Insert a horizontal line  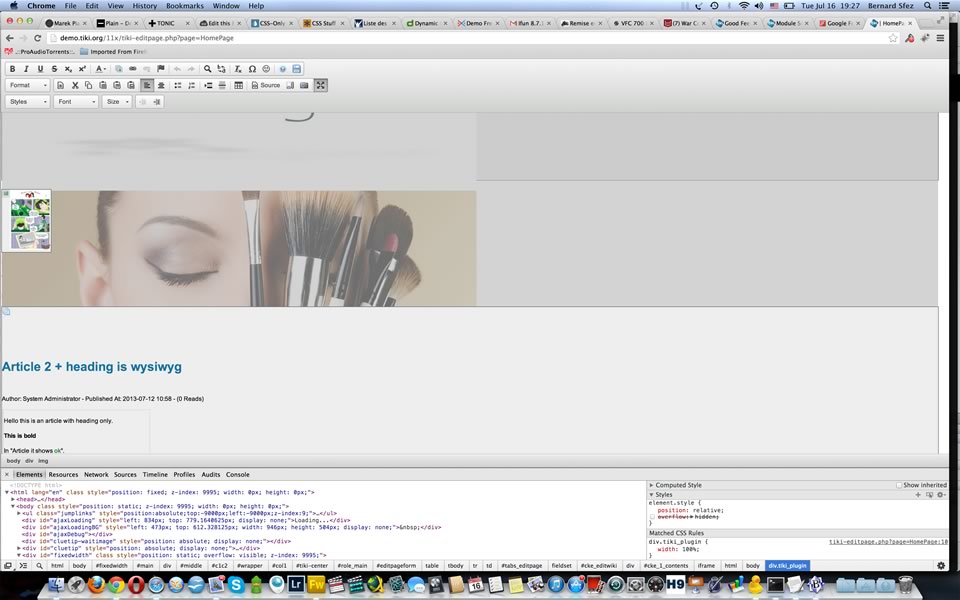222,85
